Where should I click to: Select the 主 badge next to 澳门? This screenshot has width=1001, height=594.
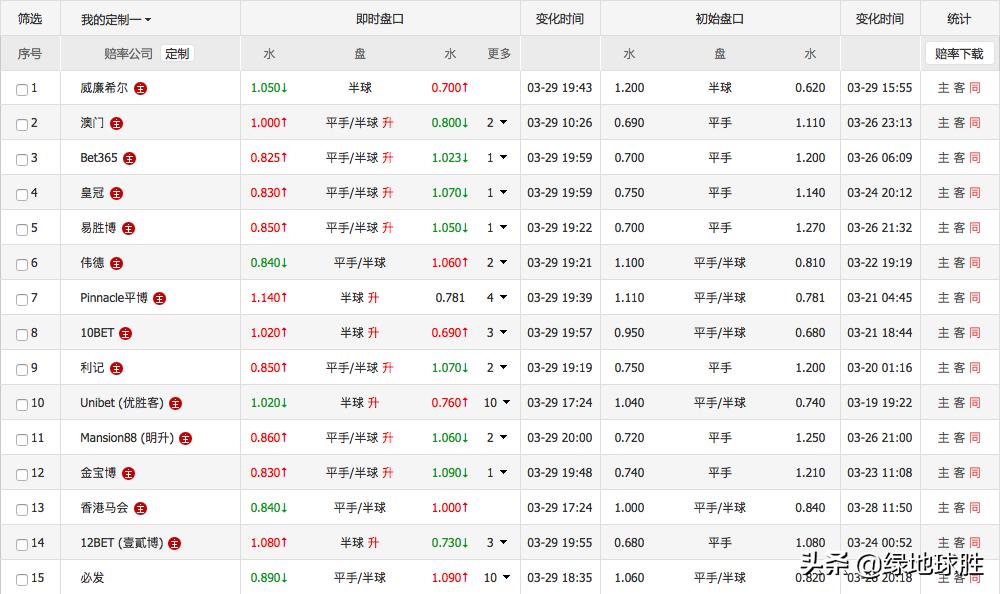pyautogui.click(x=118, y=123)
